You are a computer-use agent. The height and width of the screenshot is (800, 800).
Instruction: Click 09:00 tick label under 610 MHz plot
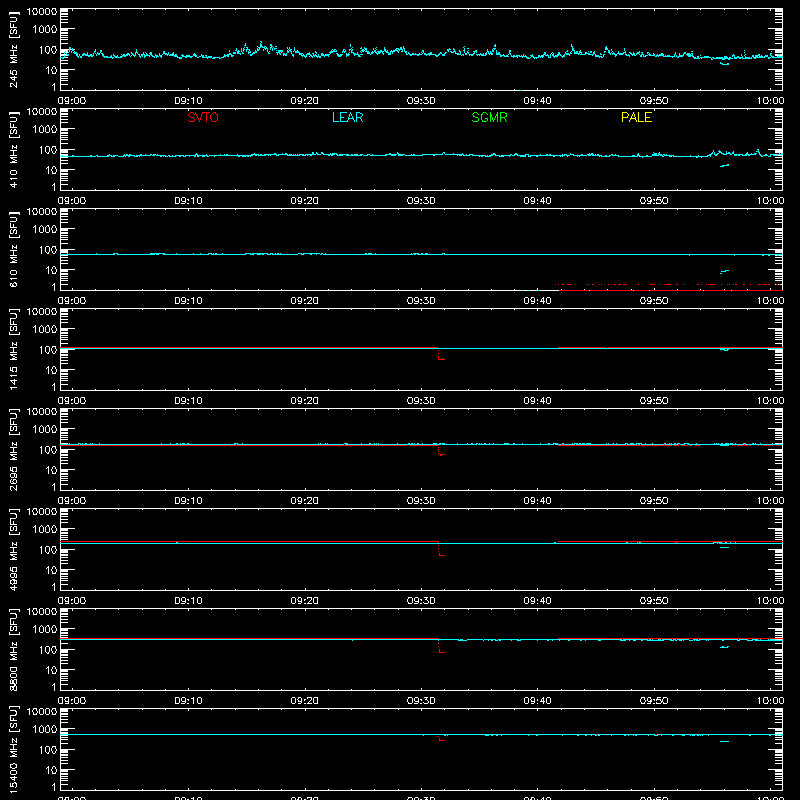[x=72, y=301]
